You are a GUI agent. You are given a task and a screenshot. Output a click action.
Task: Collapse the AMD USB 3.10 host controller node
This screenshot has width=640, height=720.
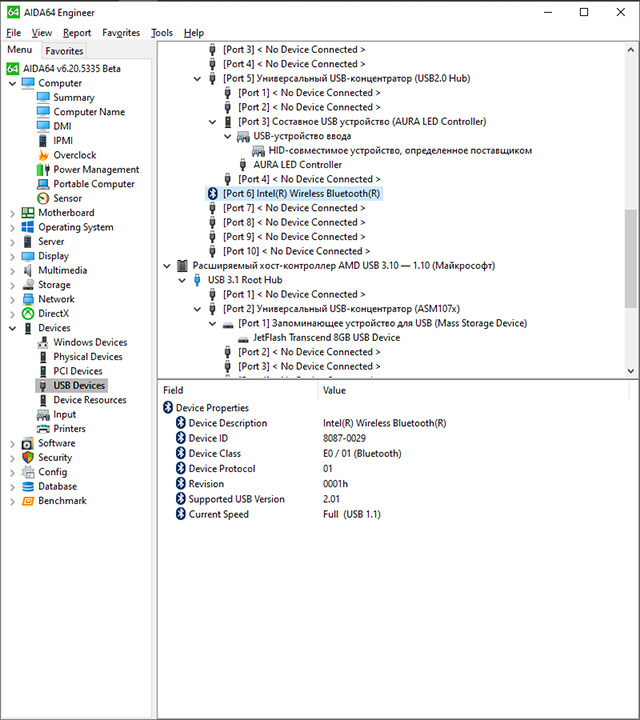tap(167, 266)
